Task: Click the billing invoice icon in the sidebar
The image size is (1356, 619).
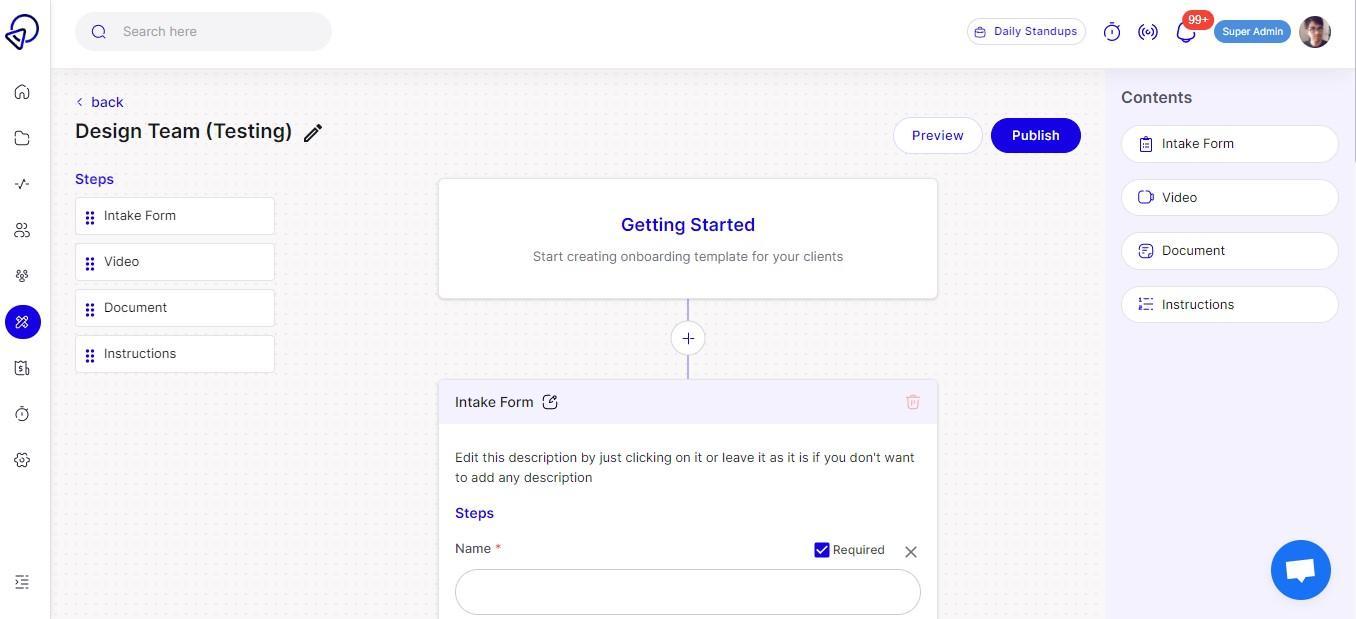Action: (x=22, y=367)
